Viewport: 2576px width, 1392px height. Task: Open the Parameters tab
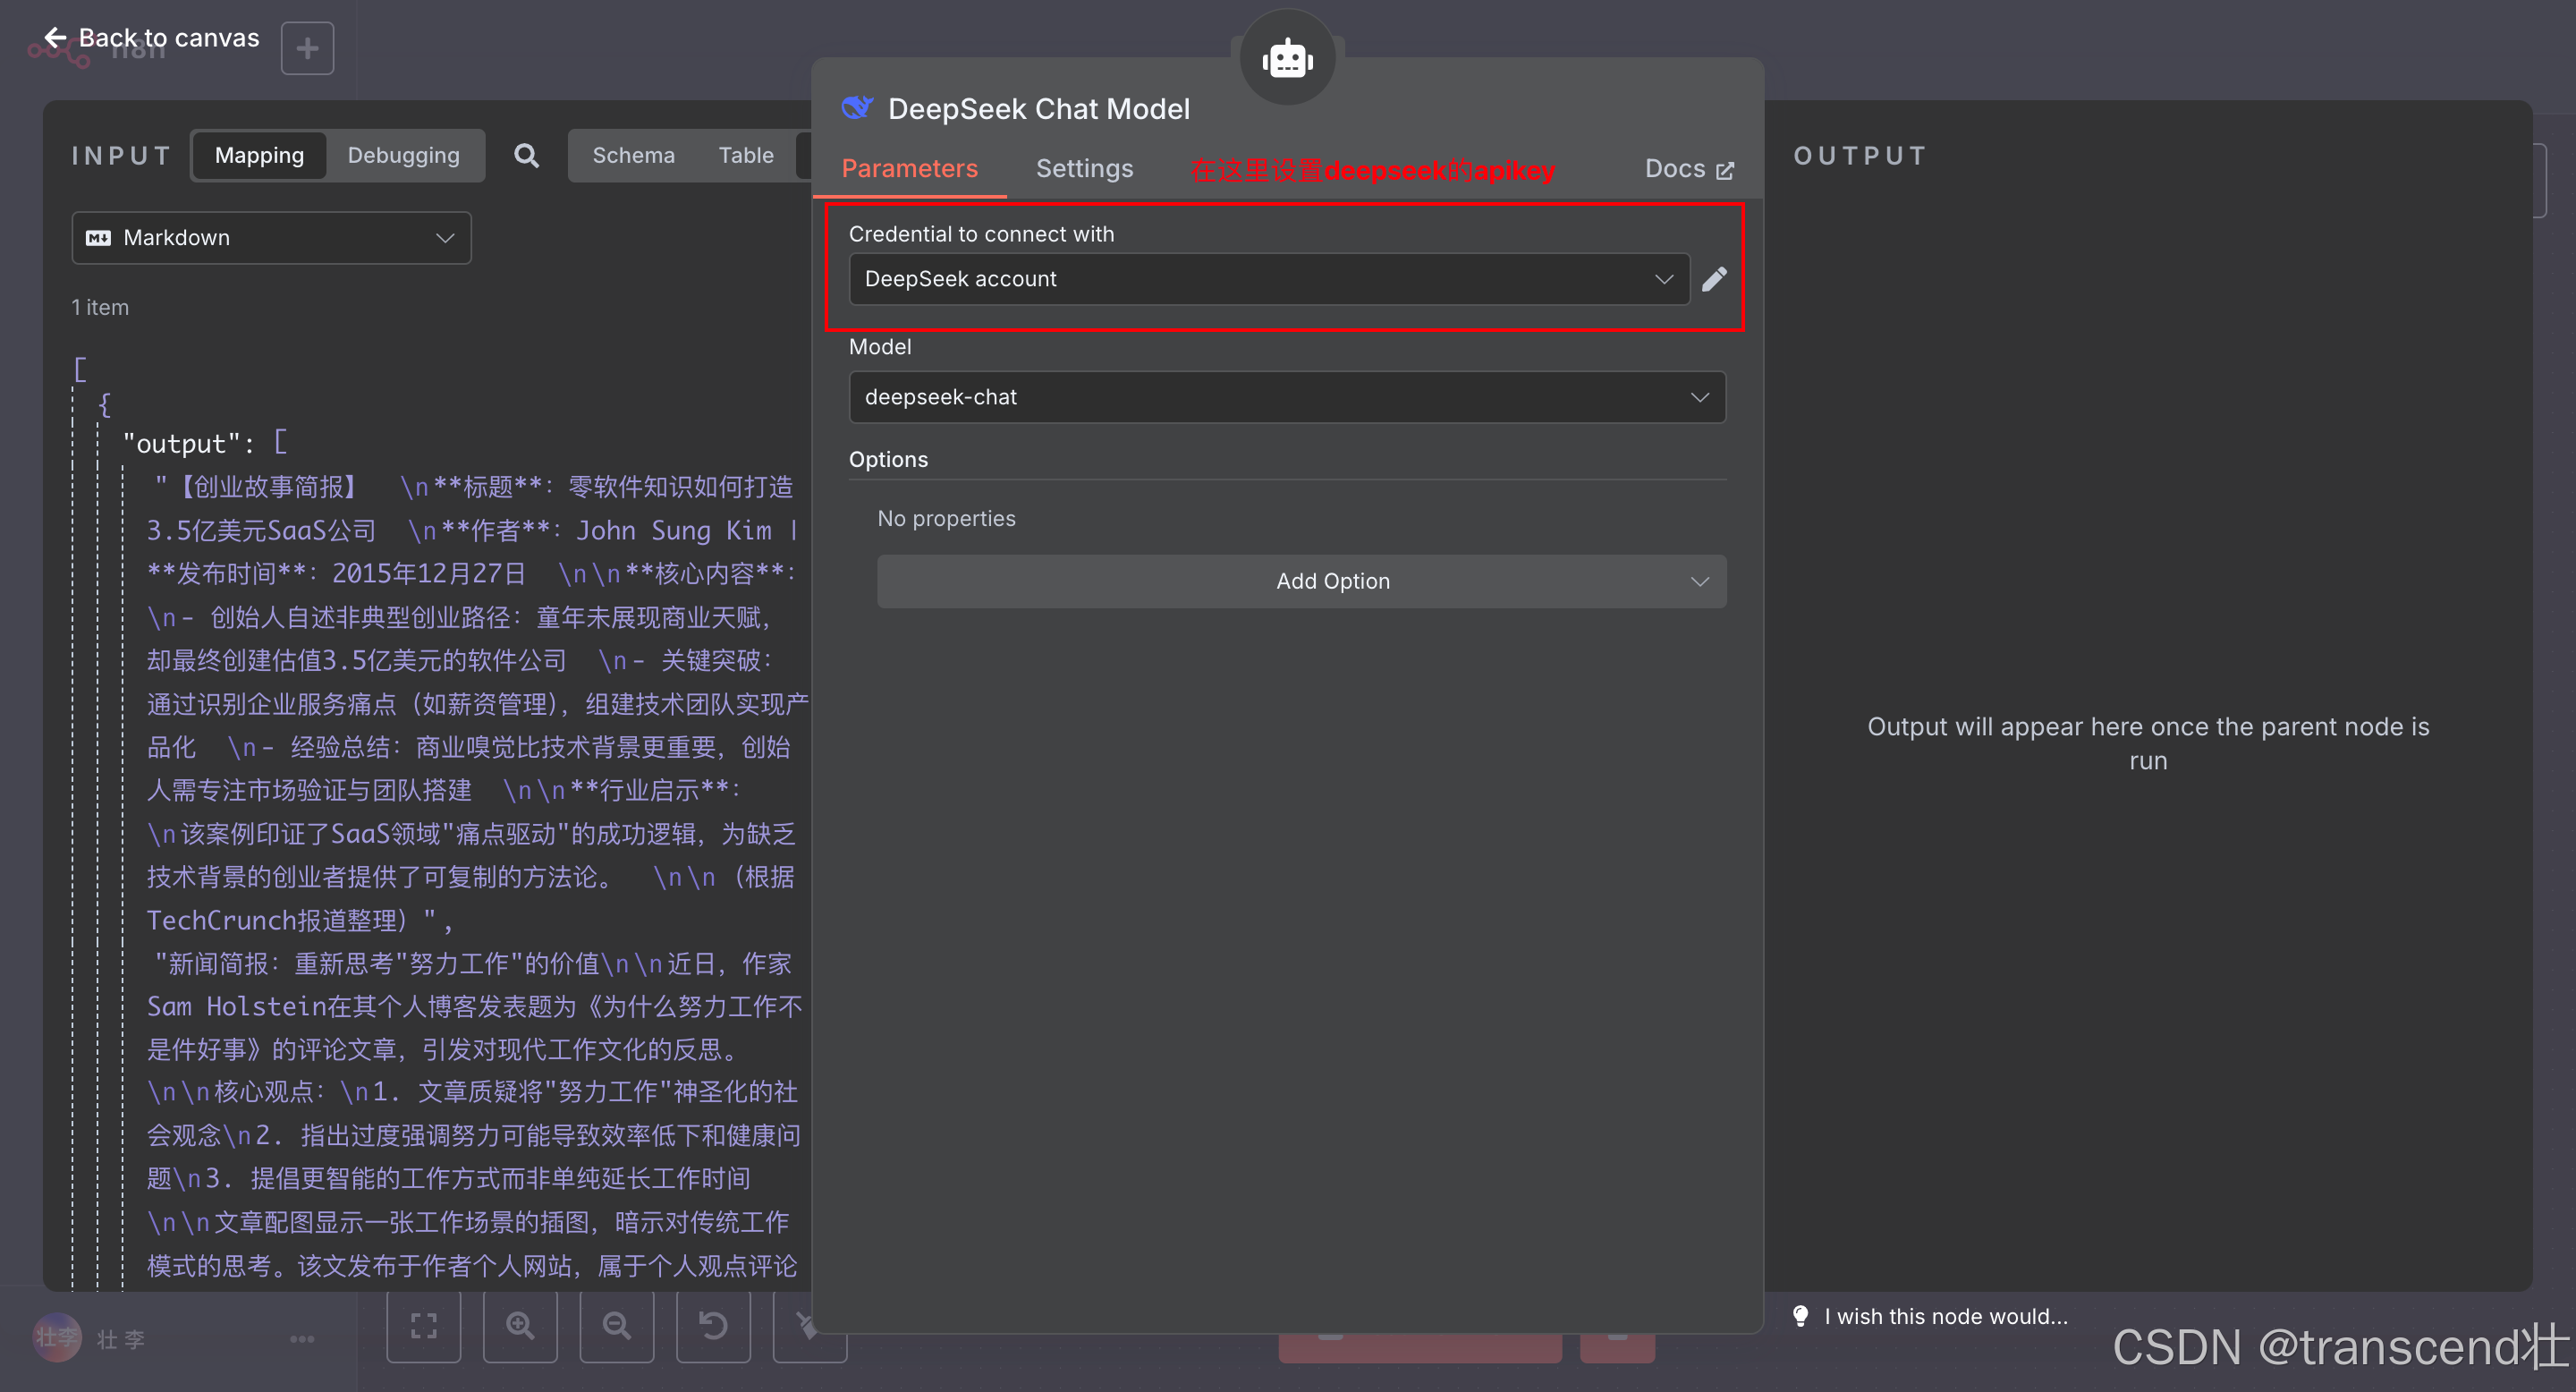click(909, 169)
